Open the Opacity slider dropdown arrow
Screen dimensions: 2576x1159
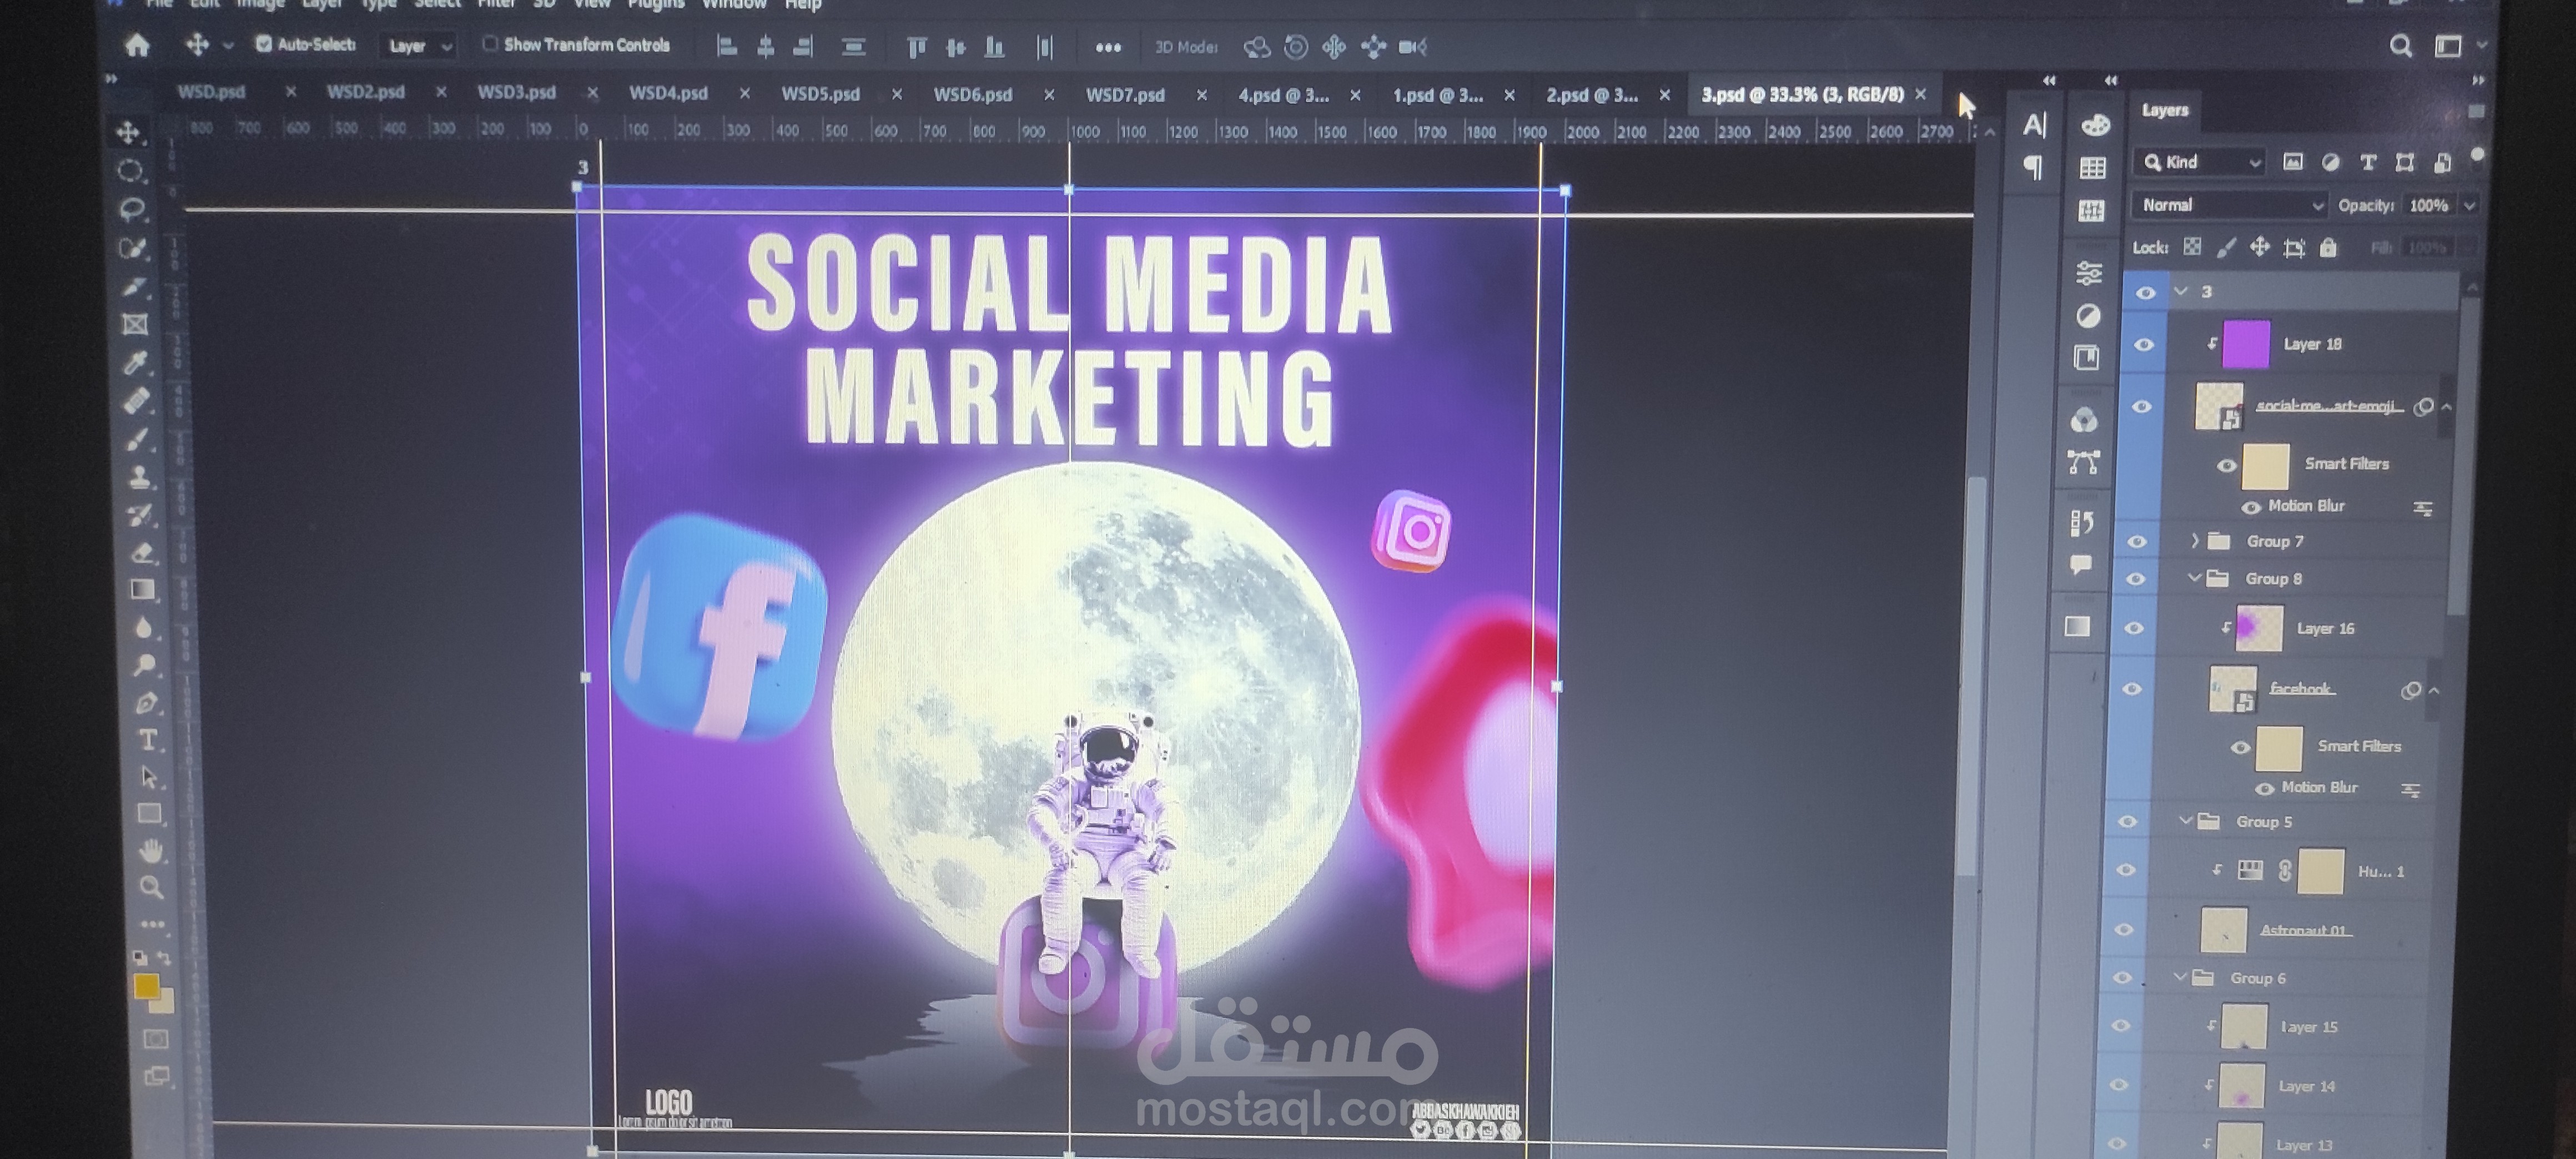[2470, 206]
